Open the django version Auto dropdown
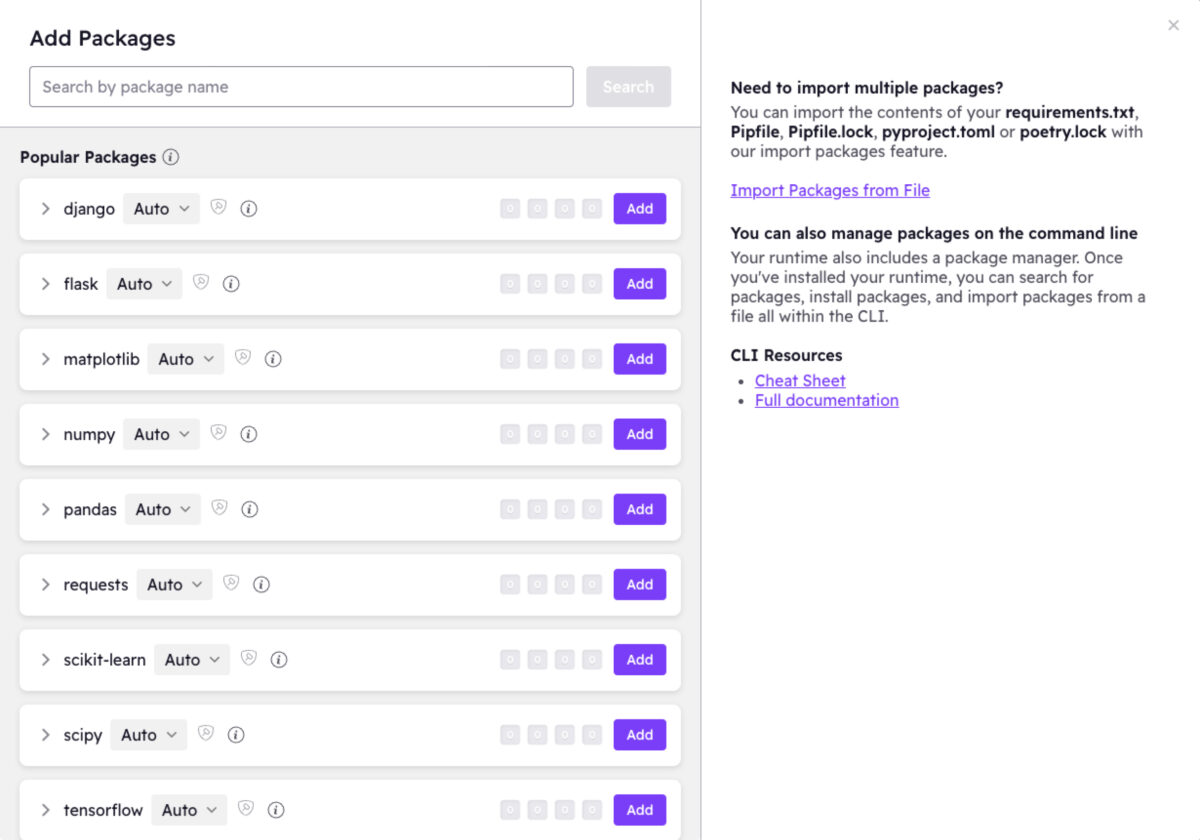The width and height of the screenshot is (1200, 840). pos(161,209)
